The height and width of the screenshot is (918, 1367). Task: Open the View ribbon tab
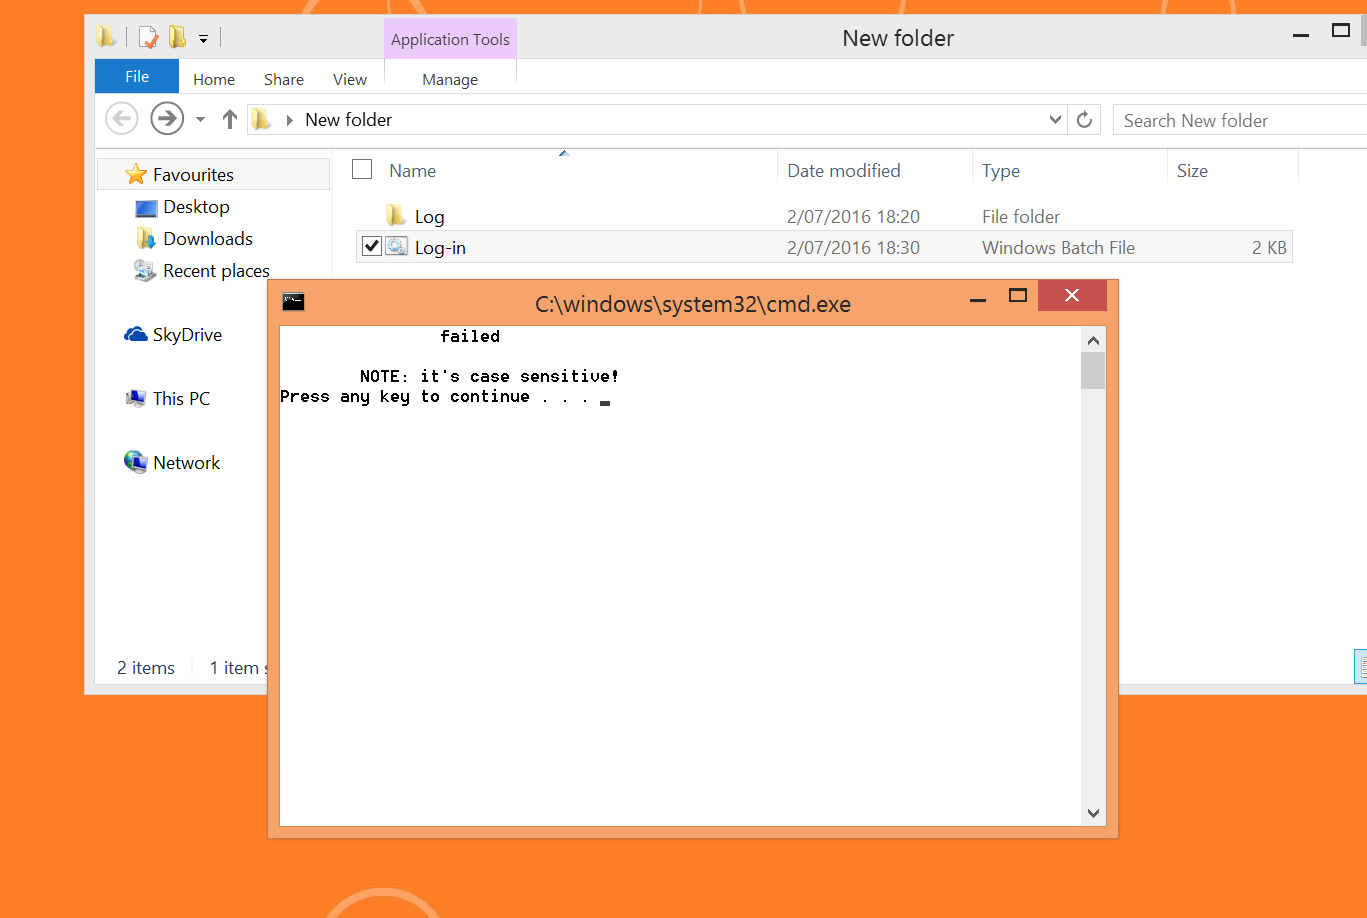(x=349, y=79)
